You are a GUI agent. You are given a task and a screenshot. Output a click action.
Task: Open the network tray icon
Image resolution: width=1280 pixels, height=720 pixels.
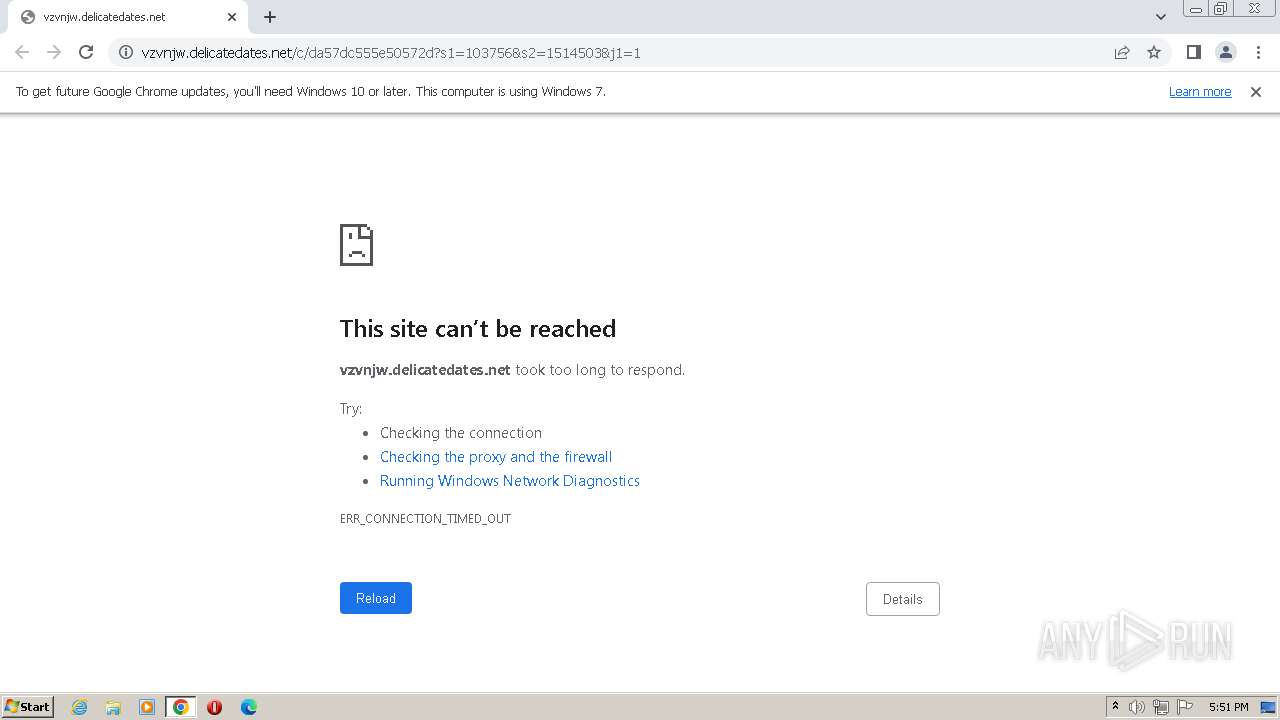pos(1161,707)
